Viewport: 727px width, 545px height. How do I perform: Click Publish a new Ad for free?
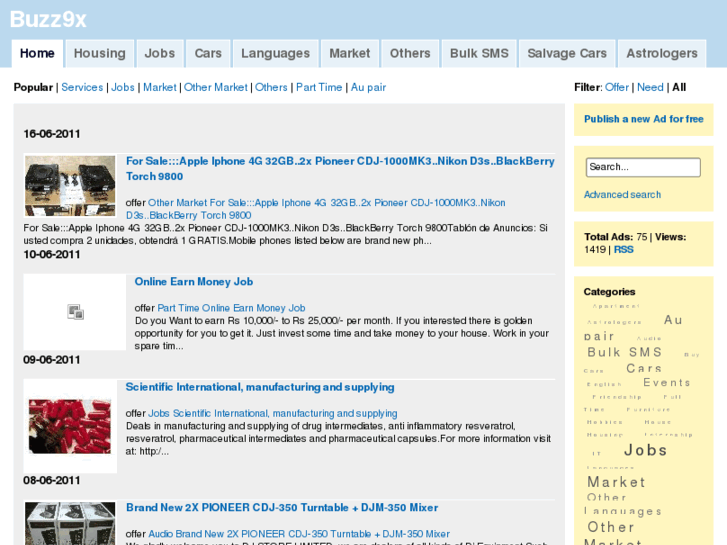(x=644, y=119)
